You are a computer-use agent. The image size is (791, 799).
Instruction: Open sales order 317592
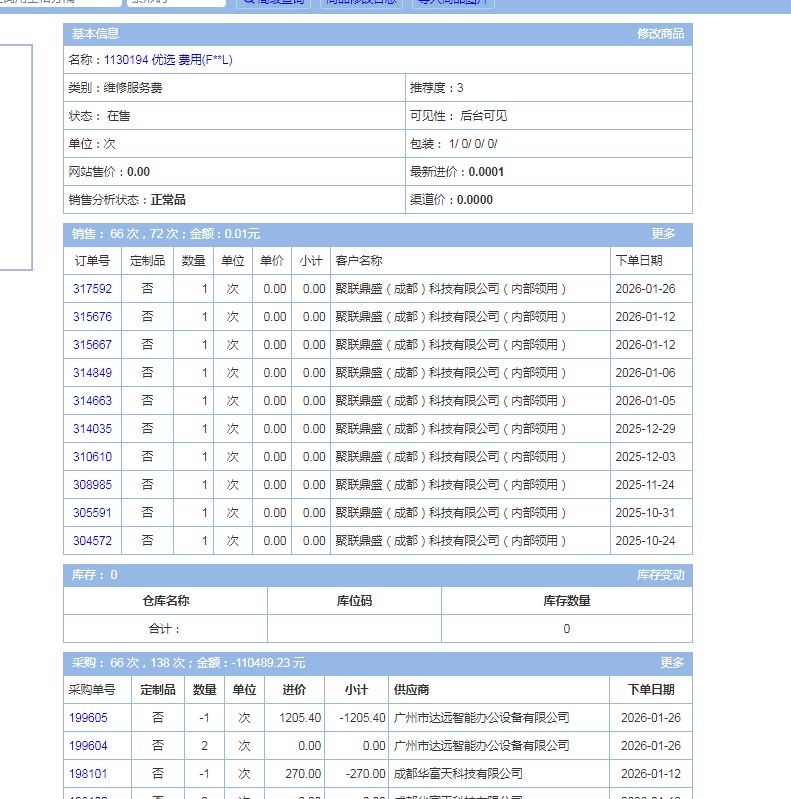(x=92, y=289)
